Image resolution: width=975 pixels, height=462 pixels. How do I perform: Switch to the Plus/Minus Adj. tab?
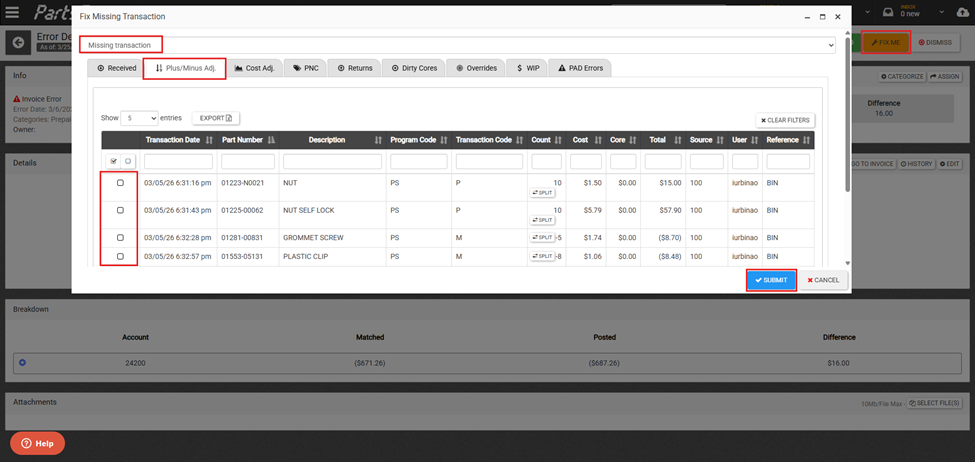[185, 68]
